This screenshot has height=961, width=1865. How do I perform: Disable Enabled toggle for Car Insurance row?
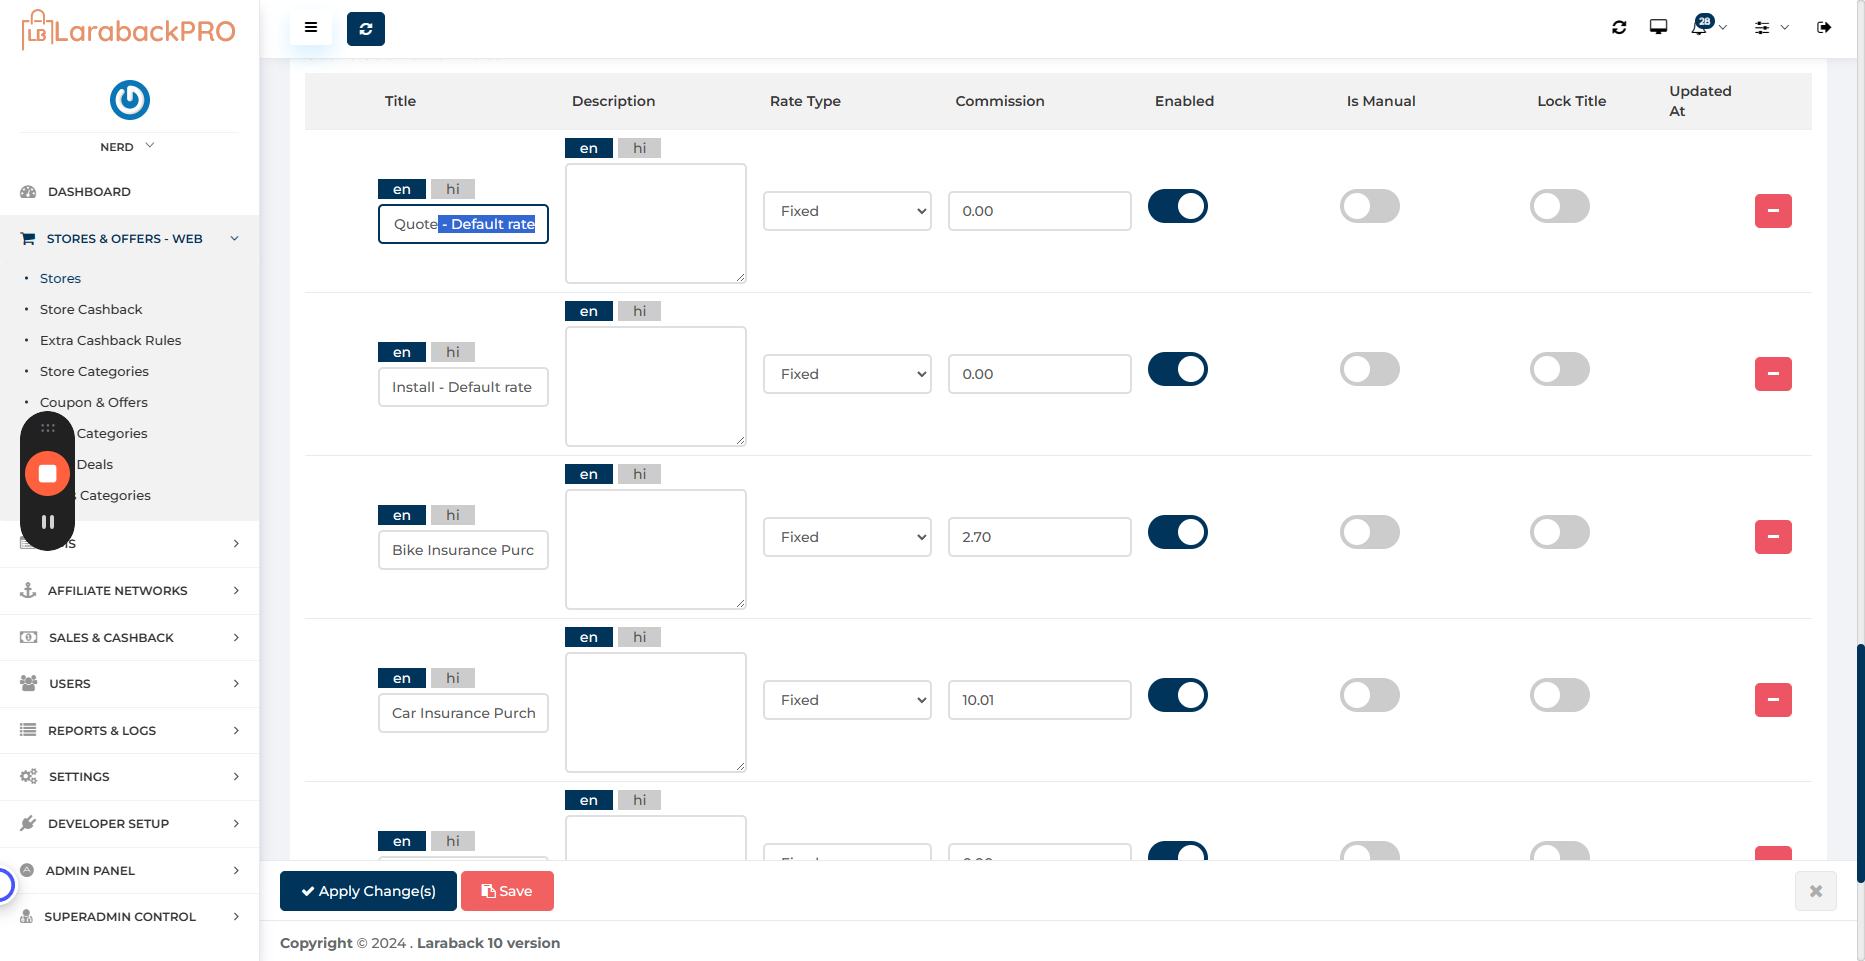(x=1178, y=695)
